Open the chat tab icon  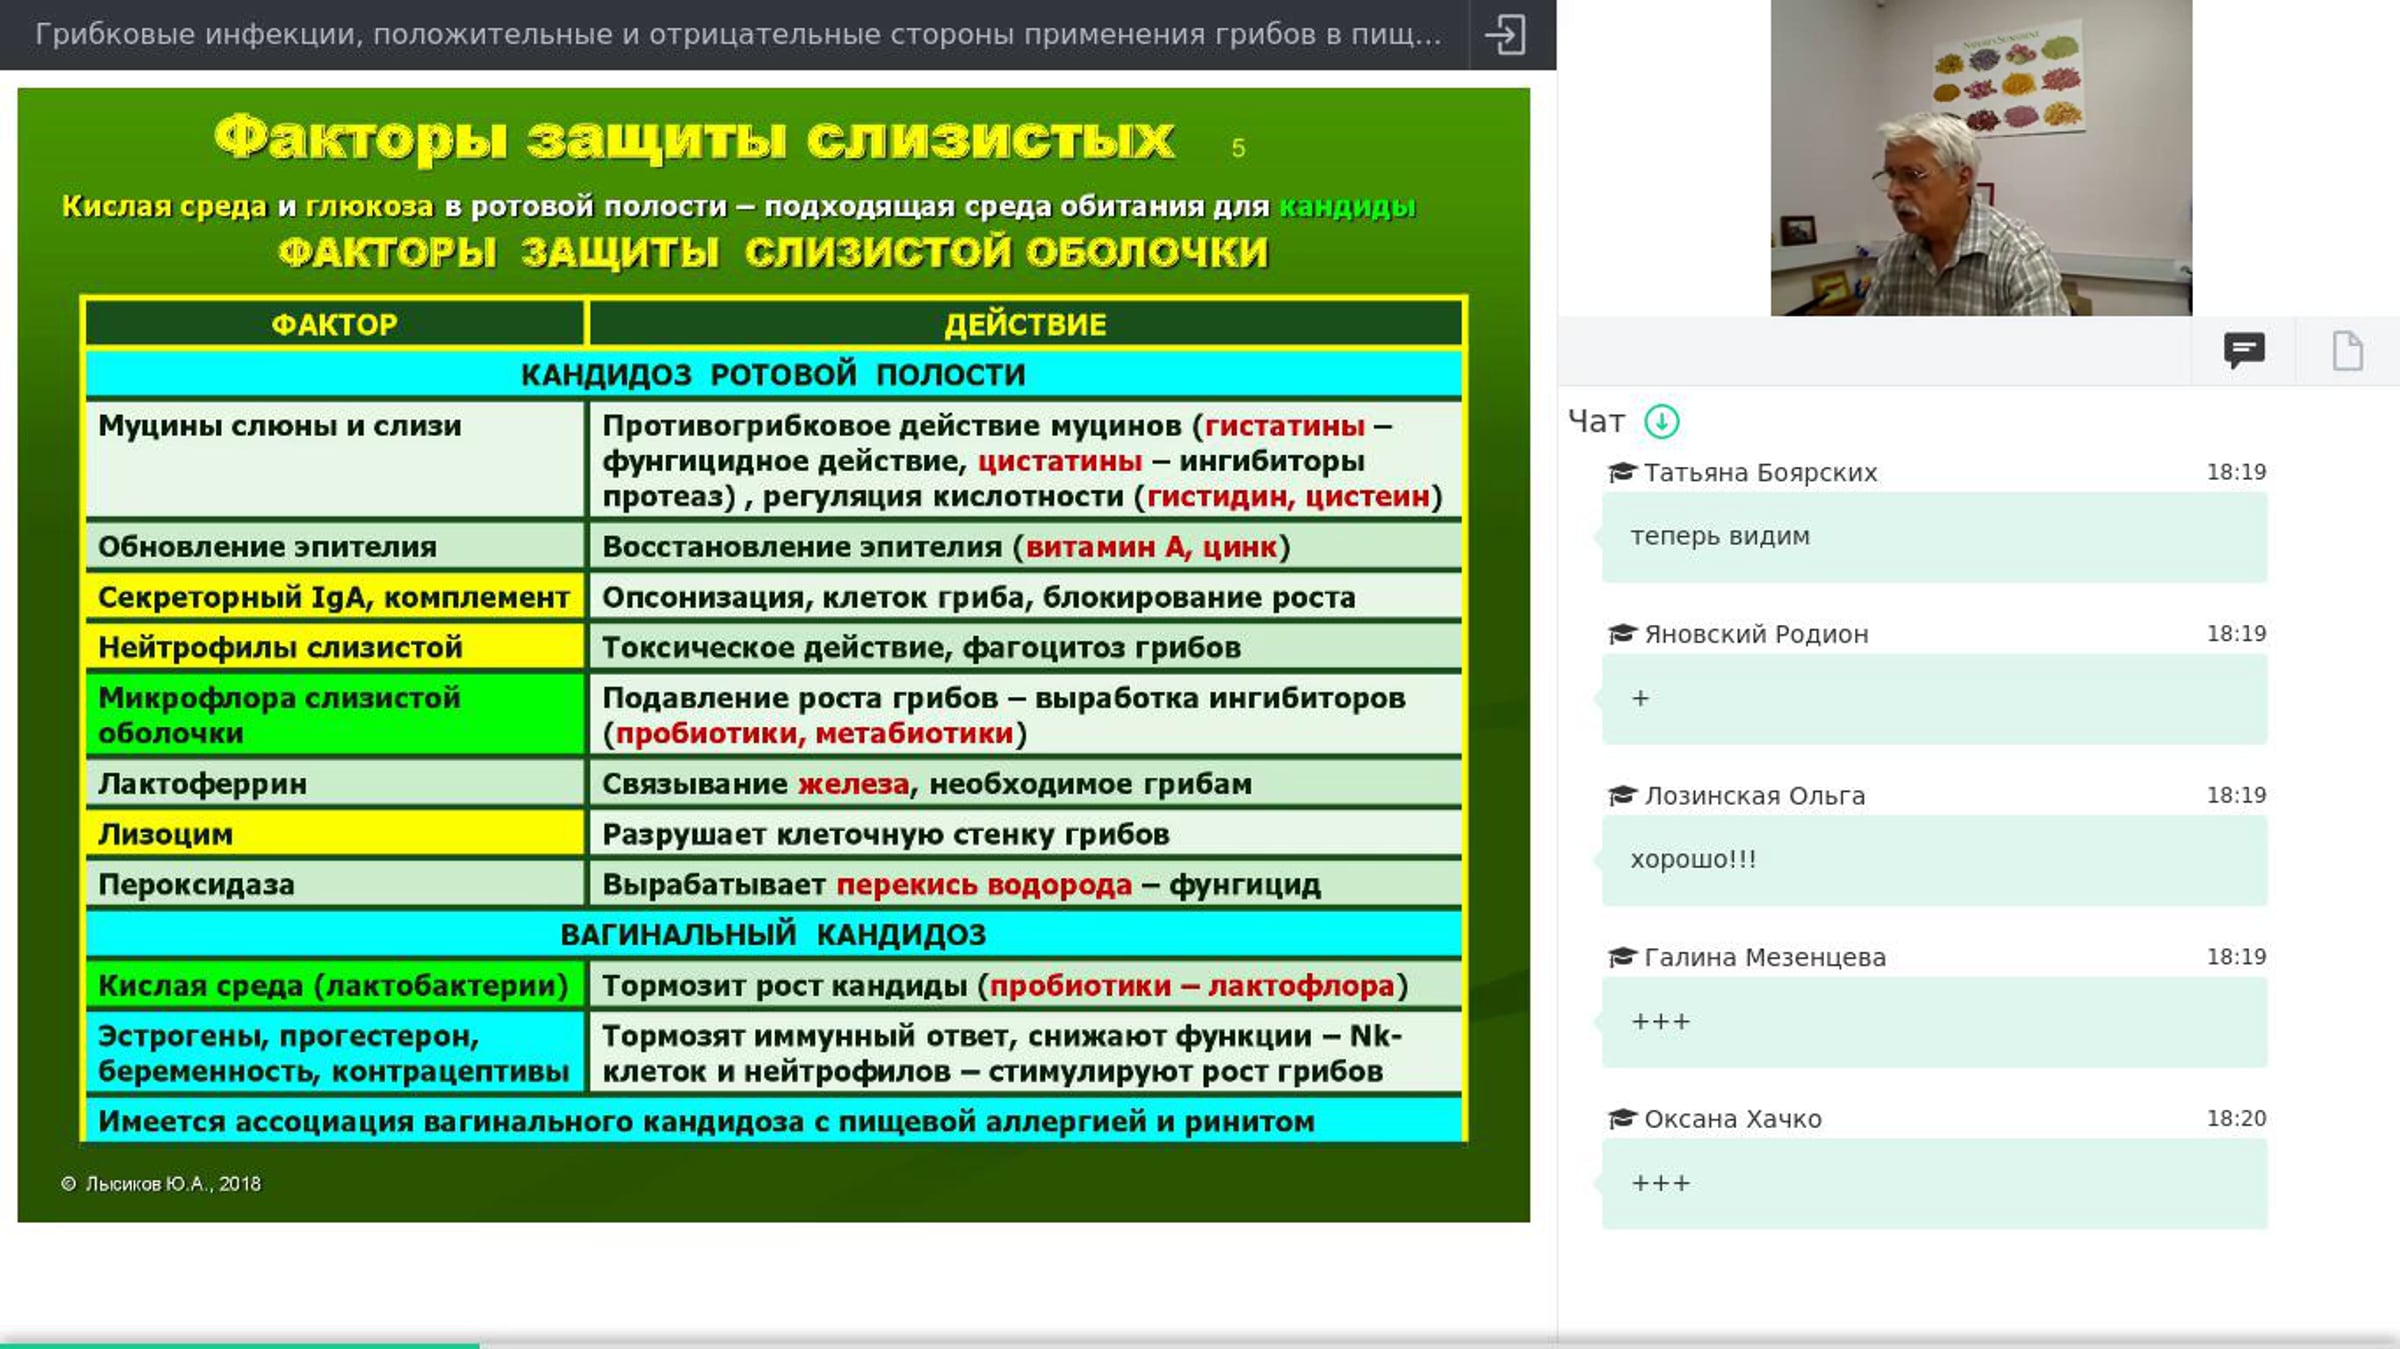(2244, 350)
